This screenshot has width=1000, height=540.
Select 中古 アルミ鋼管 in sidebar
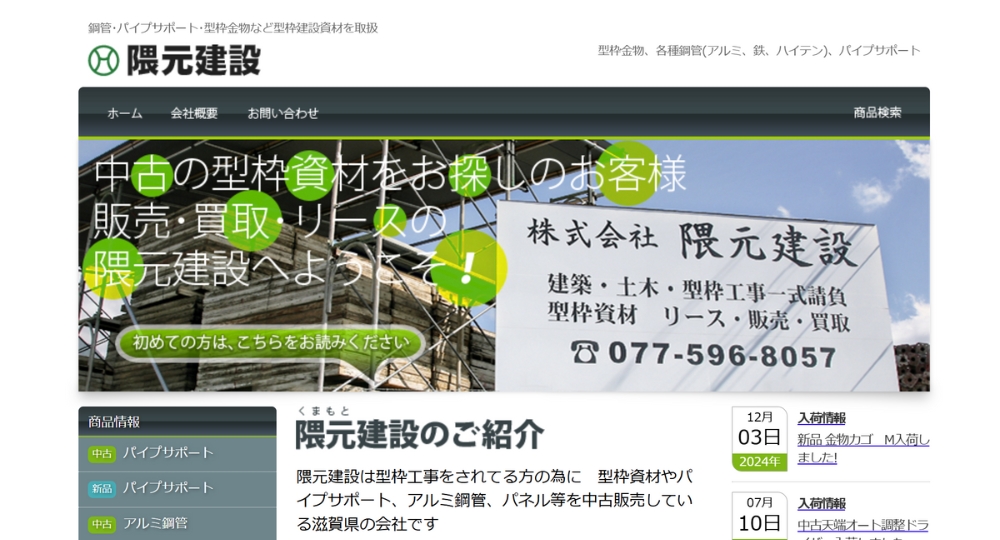(177, 523)
